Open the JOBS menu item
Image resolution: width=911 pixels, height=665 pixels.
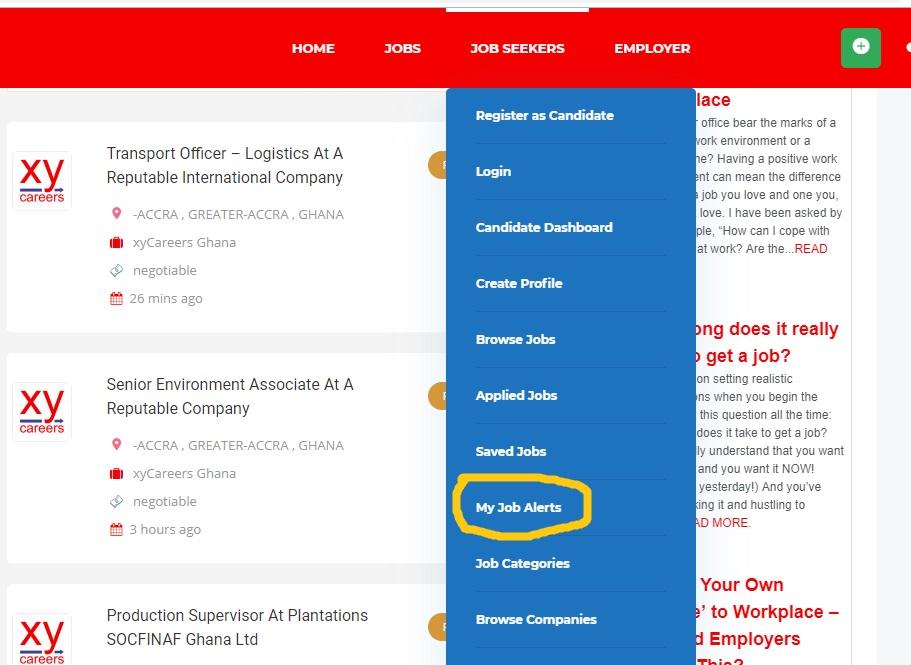click(402, 48)
